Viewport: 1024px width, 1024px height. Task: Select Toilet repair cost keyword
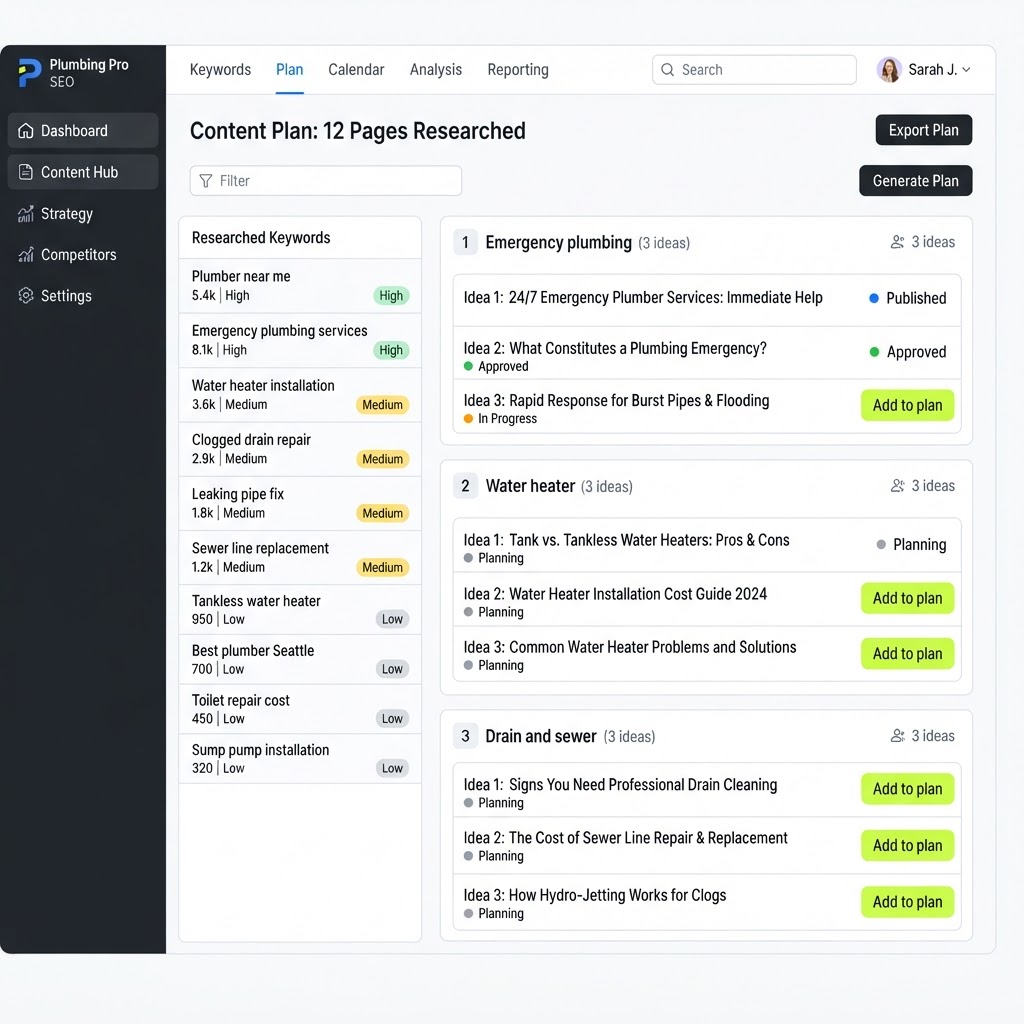pyautogui.click(x=300, y=709)
